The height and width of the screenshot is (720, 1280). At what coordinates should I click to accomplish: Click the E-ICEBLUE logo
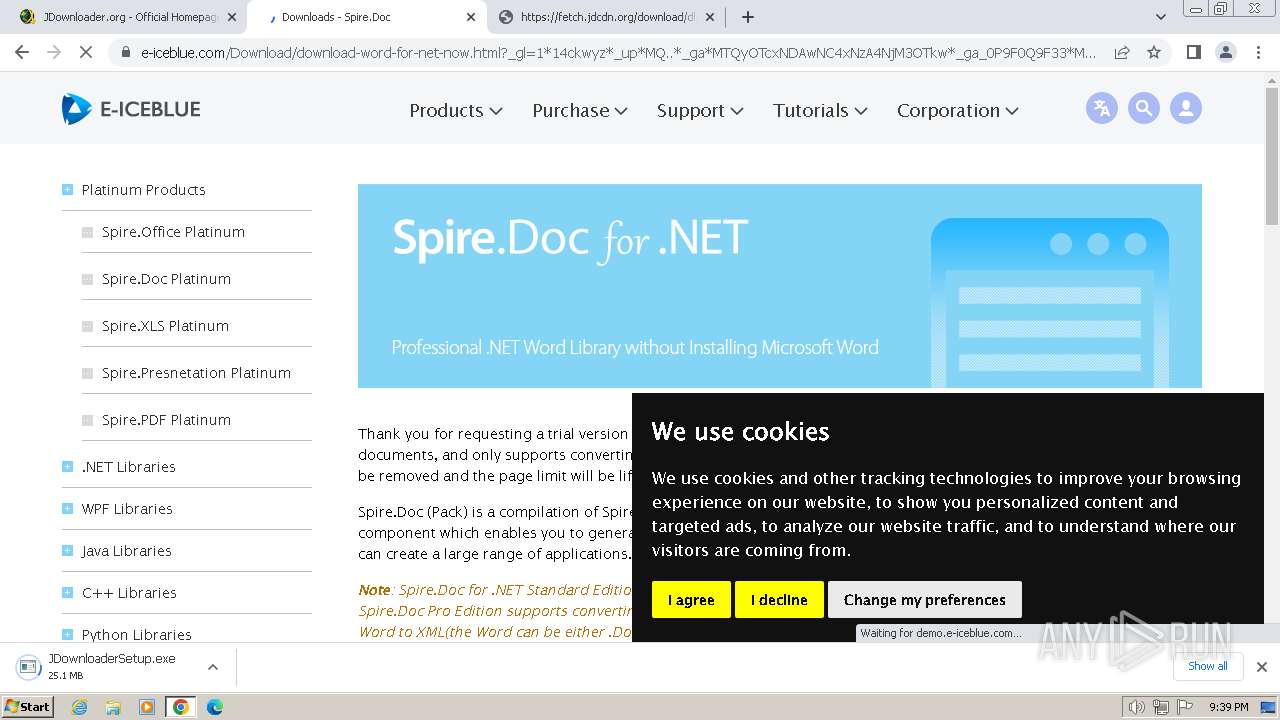[131, 109]
